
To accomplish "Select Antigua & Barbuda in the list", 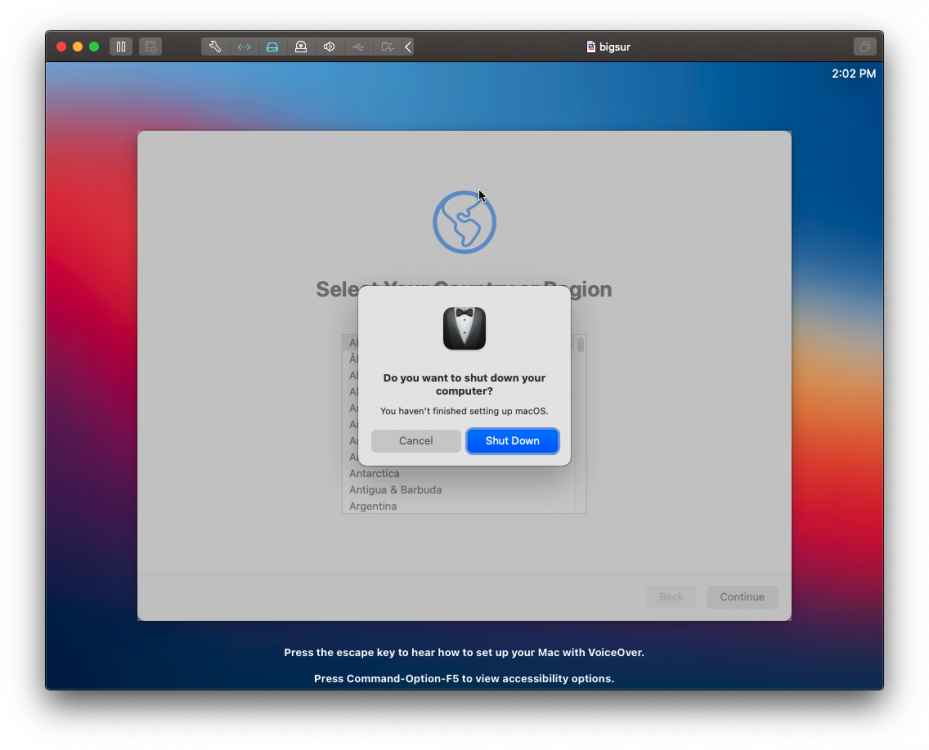I will pos(395,490).
